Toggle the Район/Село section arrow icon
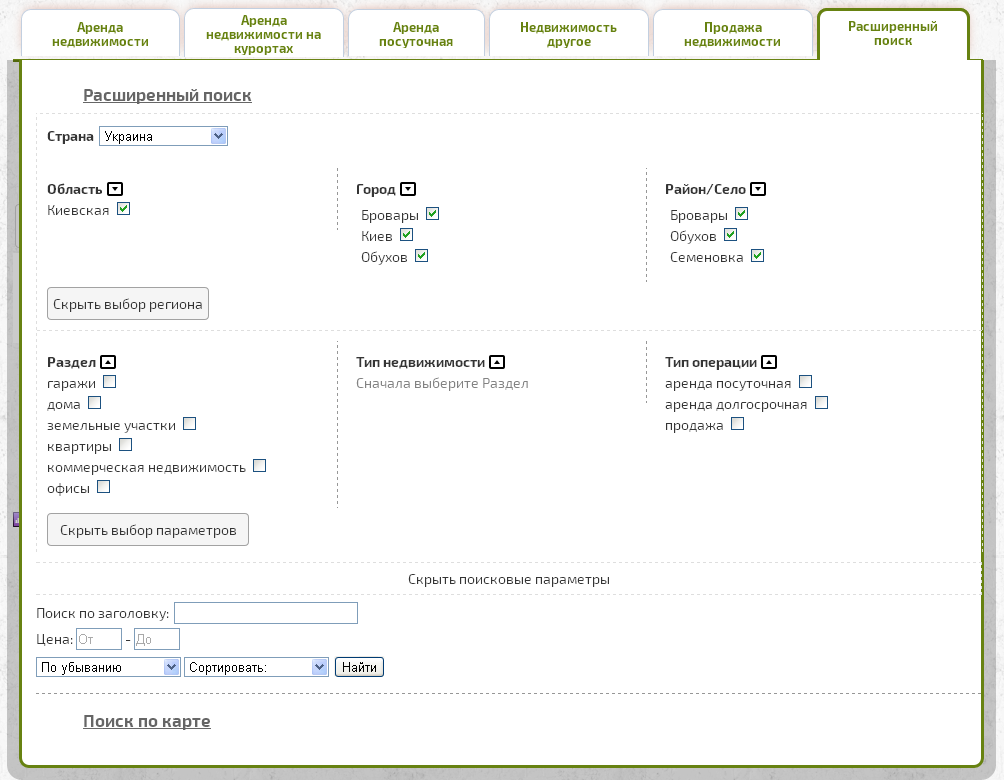Screen dimensions: 1004x780 (758, 189)
